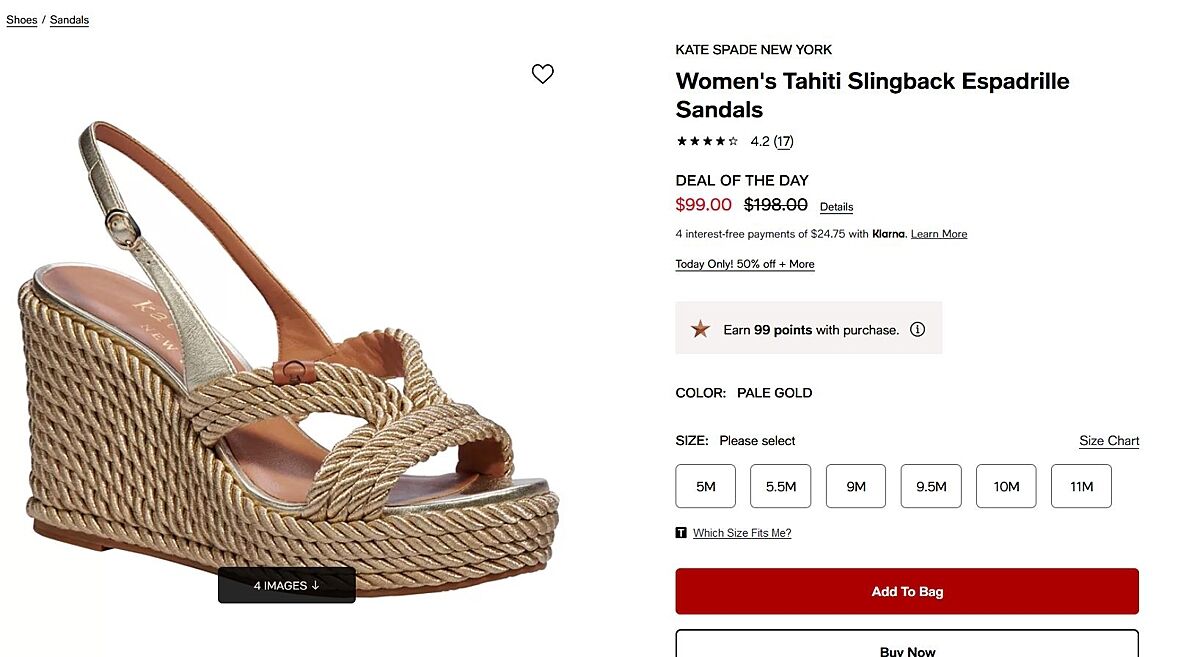Expand the 4 Images gallery

(x=287, y=585)
